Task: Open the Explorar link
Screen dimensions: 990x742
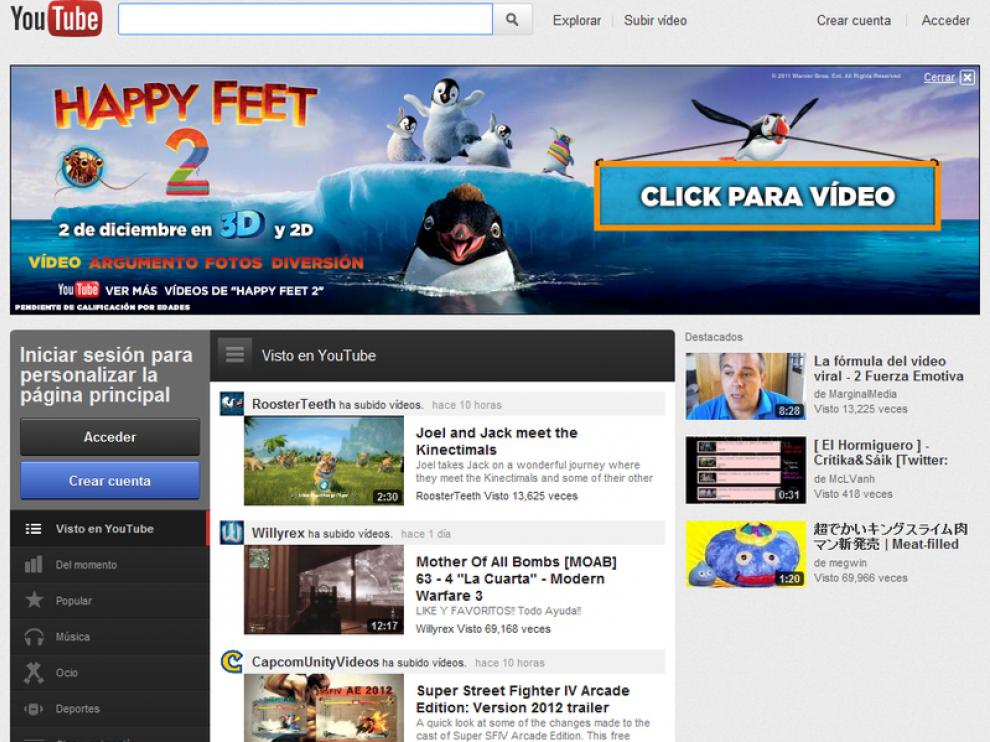Action: (x=576, y=20)
